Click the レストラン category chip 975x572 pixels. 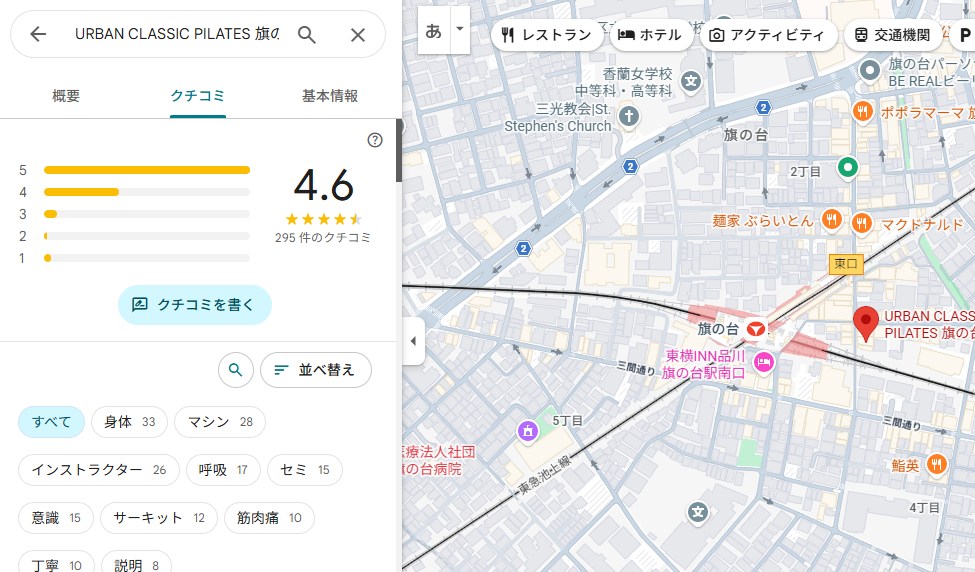[547, 35]
